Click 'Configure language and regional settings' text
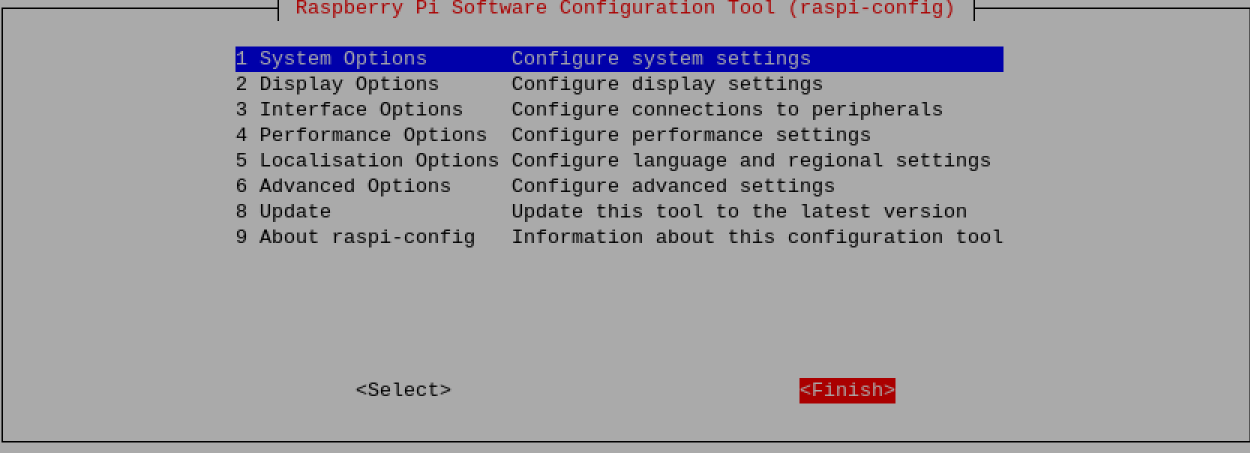Image resolution: width=1250 pixels, height=453 pixels. pyautogui.click(x=751, y=161)
